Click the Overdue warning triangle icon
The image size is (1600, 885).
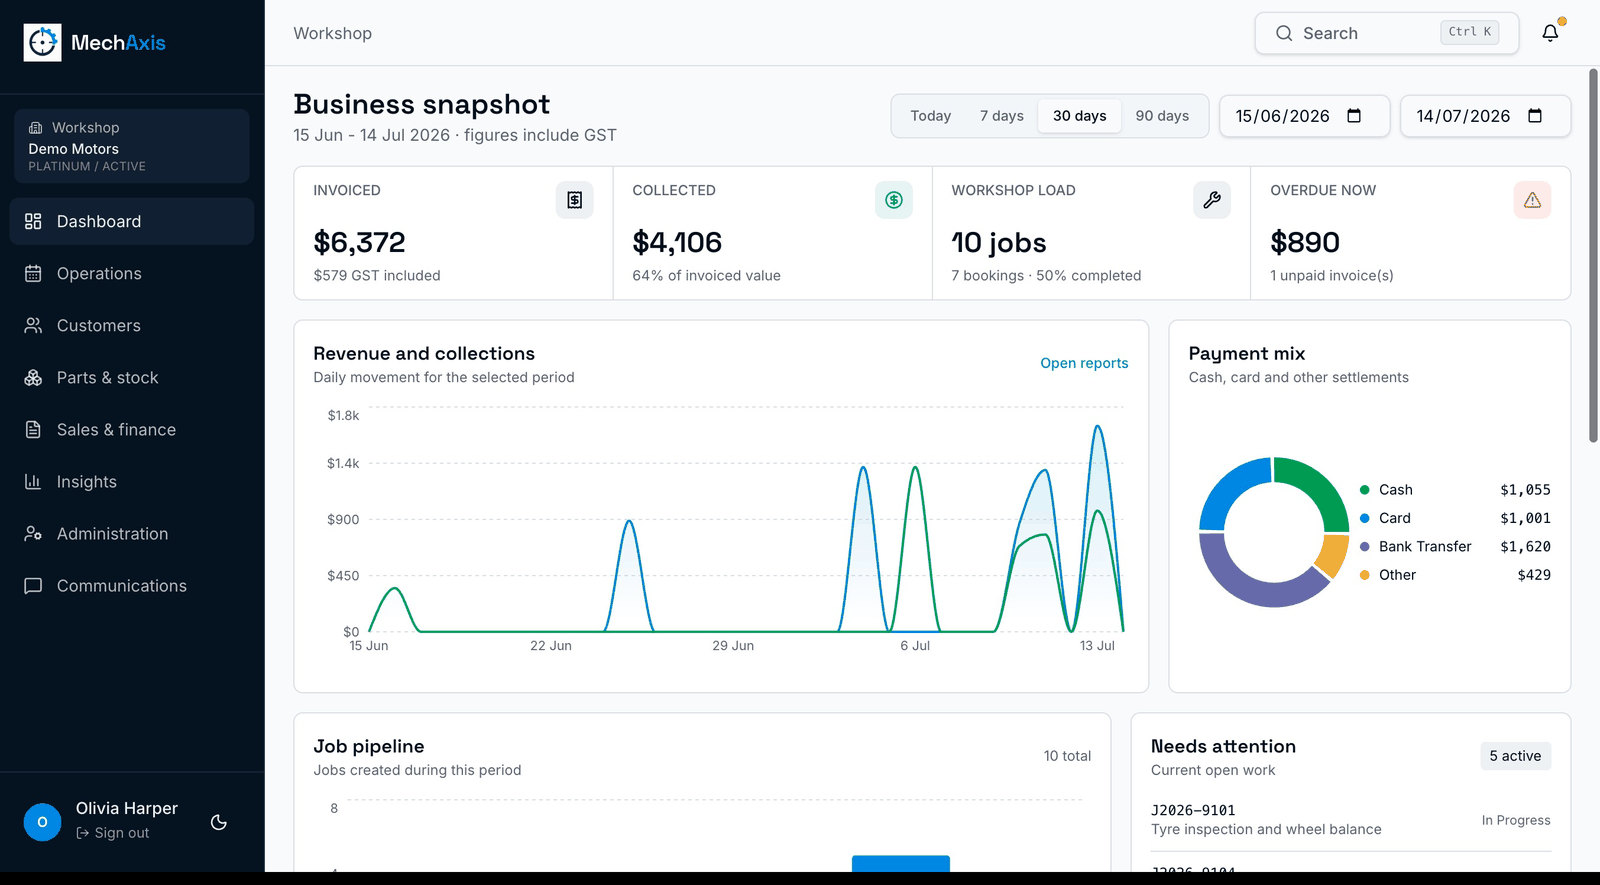pos(1532,200)
